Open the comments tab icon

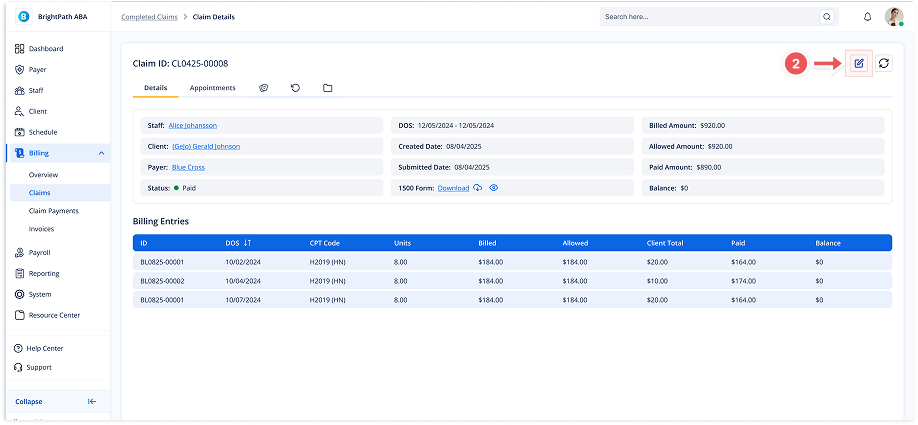(264, 88)
